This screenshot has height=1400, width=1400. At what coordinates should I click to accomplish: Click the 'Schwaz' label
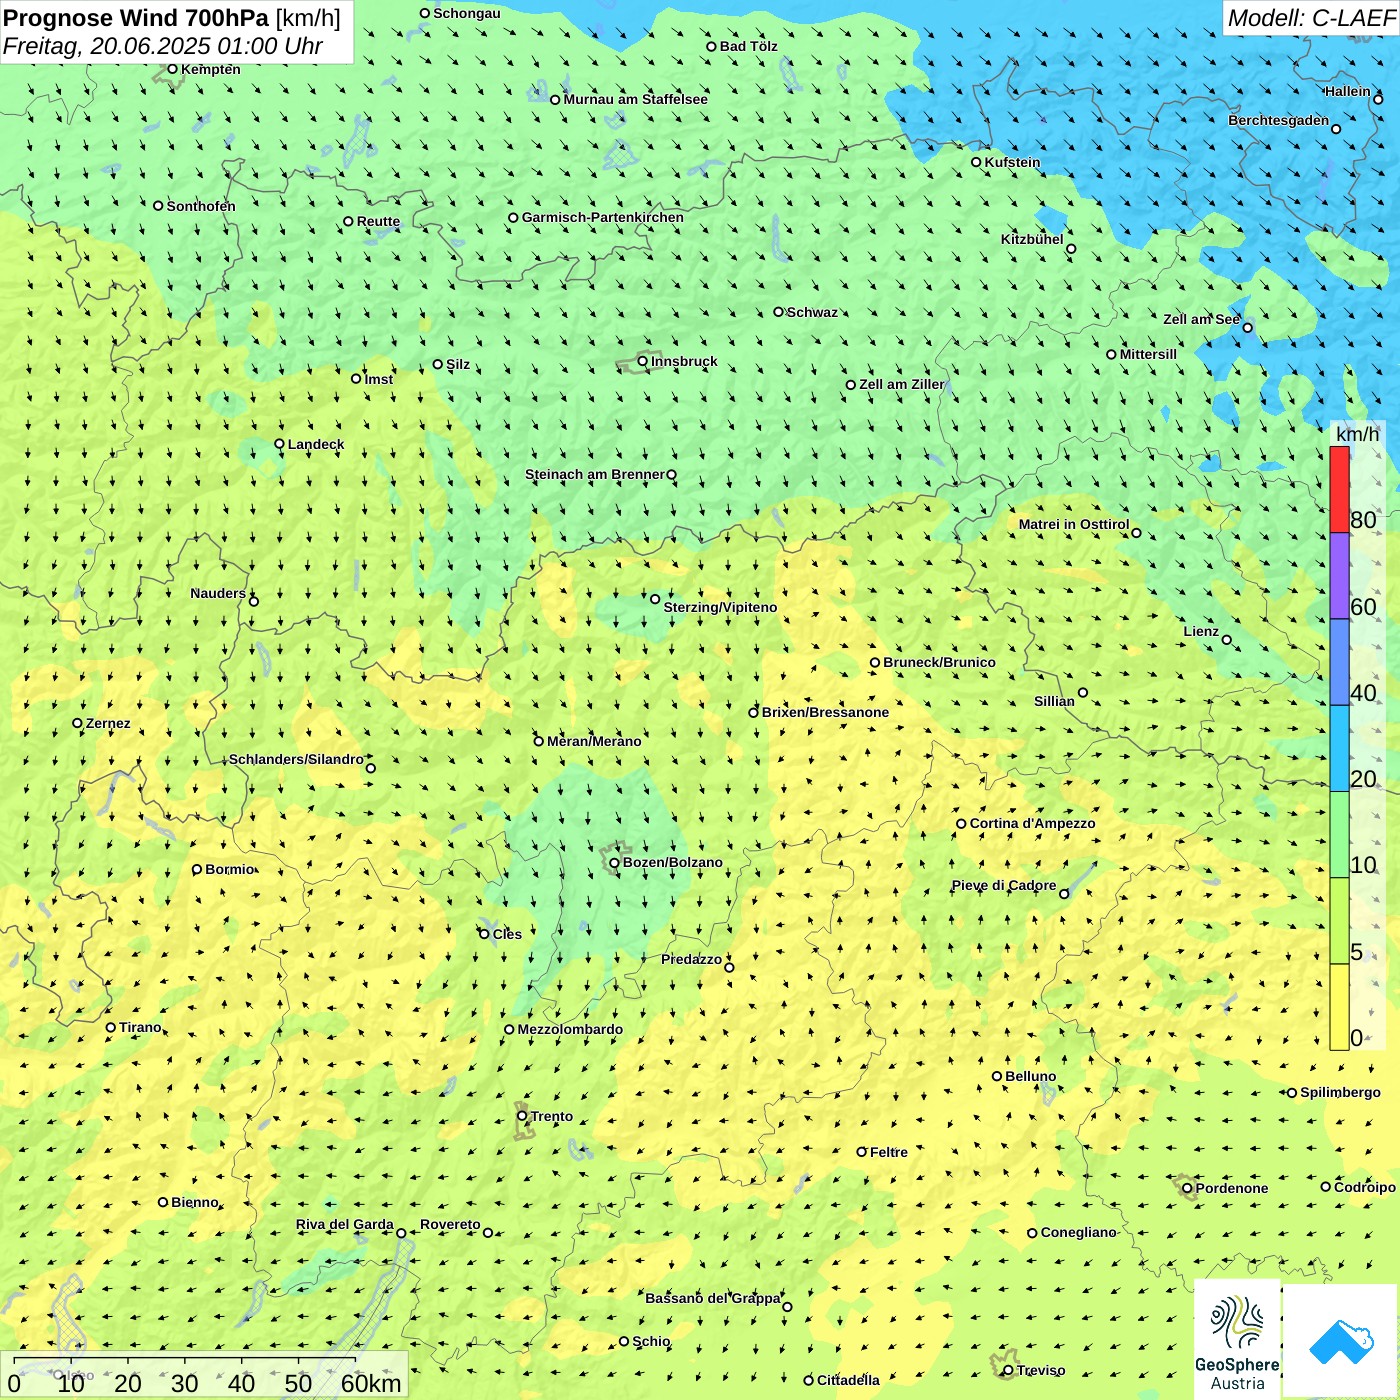click(812, 312)
